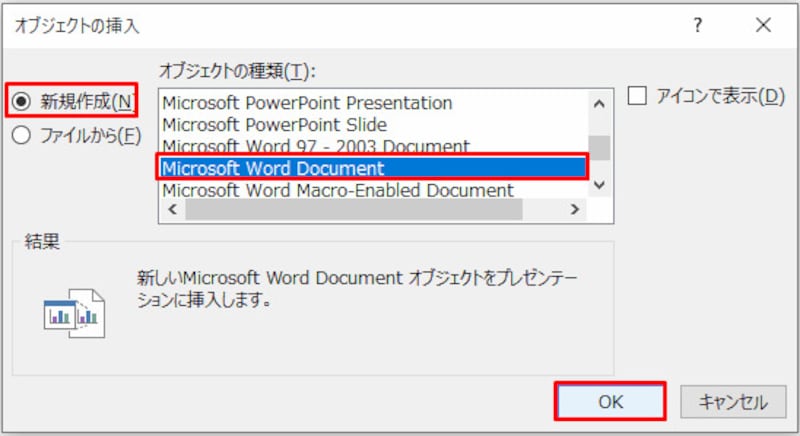This screenshot has width=800, height=436.
Task: Select Microsoft Word Macro-Enabled Document
Action: pyautogui.click(x=337, y=189)
